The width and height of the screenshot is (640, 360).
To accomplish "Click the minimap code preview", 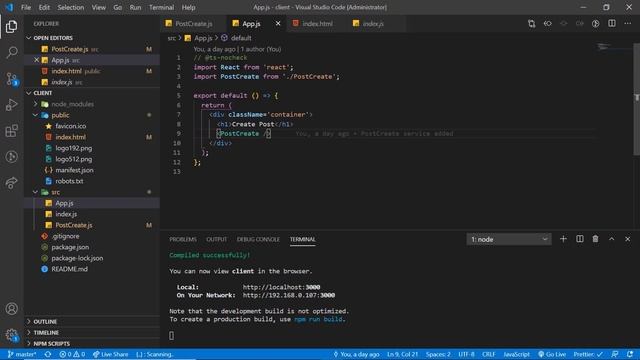I will coord(604,47).
